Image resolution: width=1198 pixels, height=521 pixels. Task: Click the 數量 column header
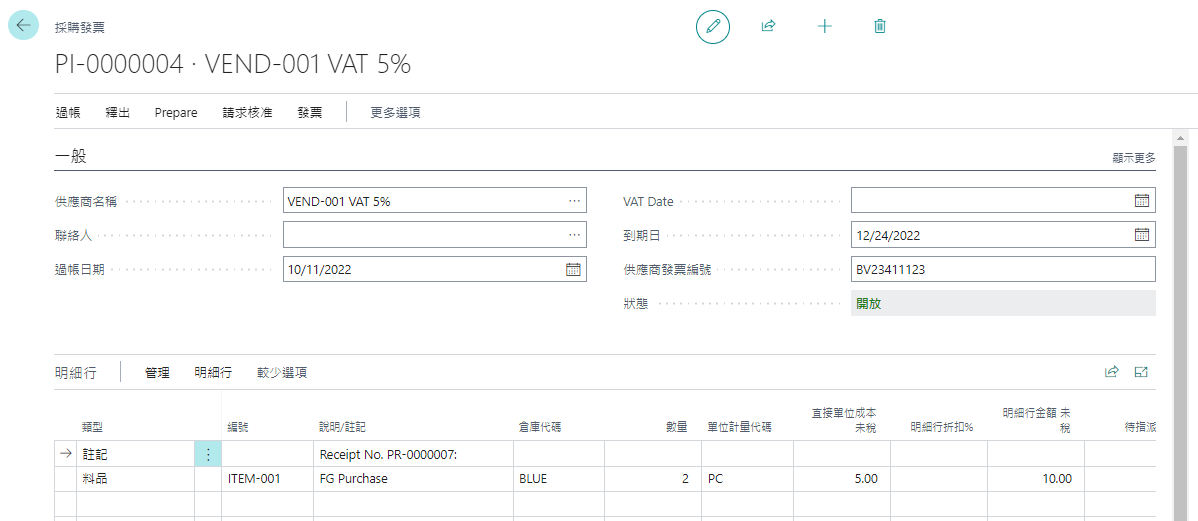(677, 427)
